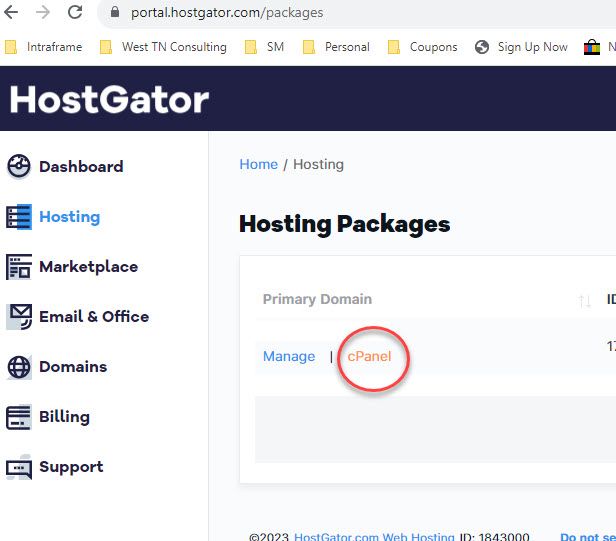
Task: Open Email & Office in the sidebar
Action: pos(94,317)
